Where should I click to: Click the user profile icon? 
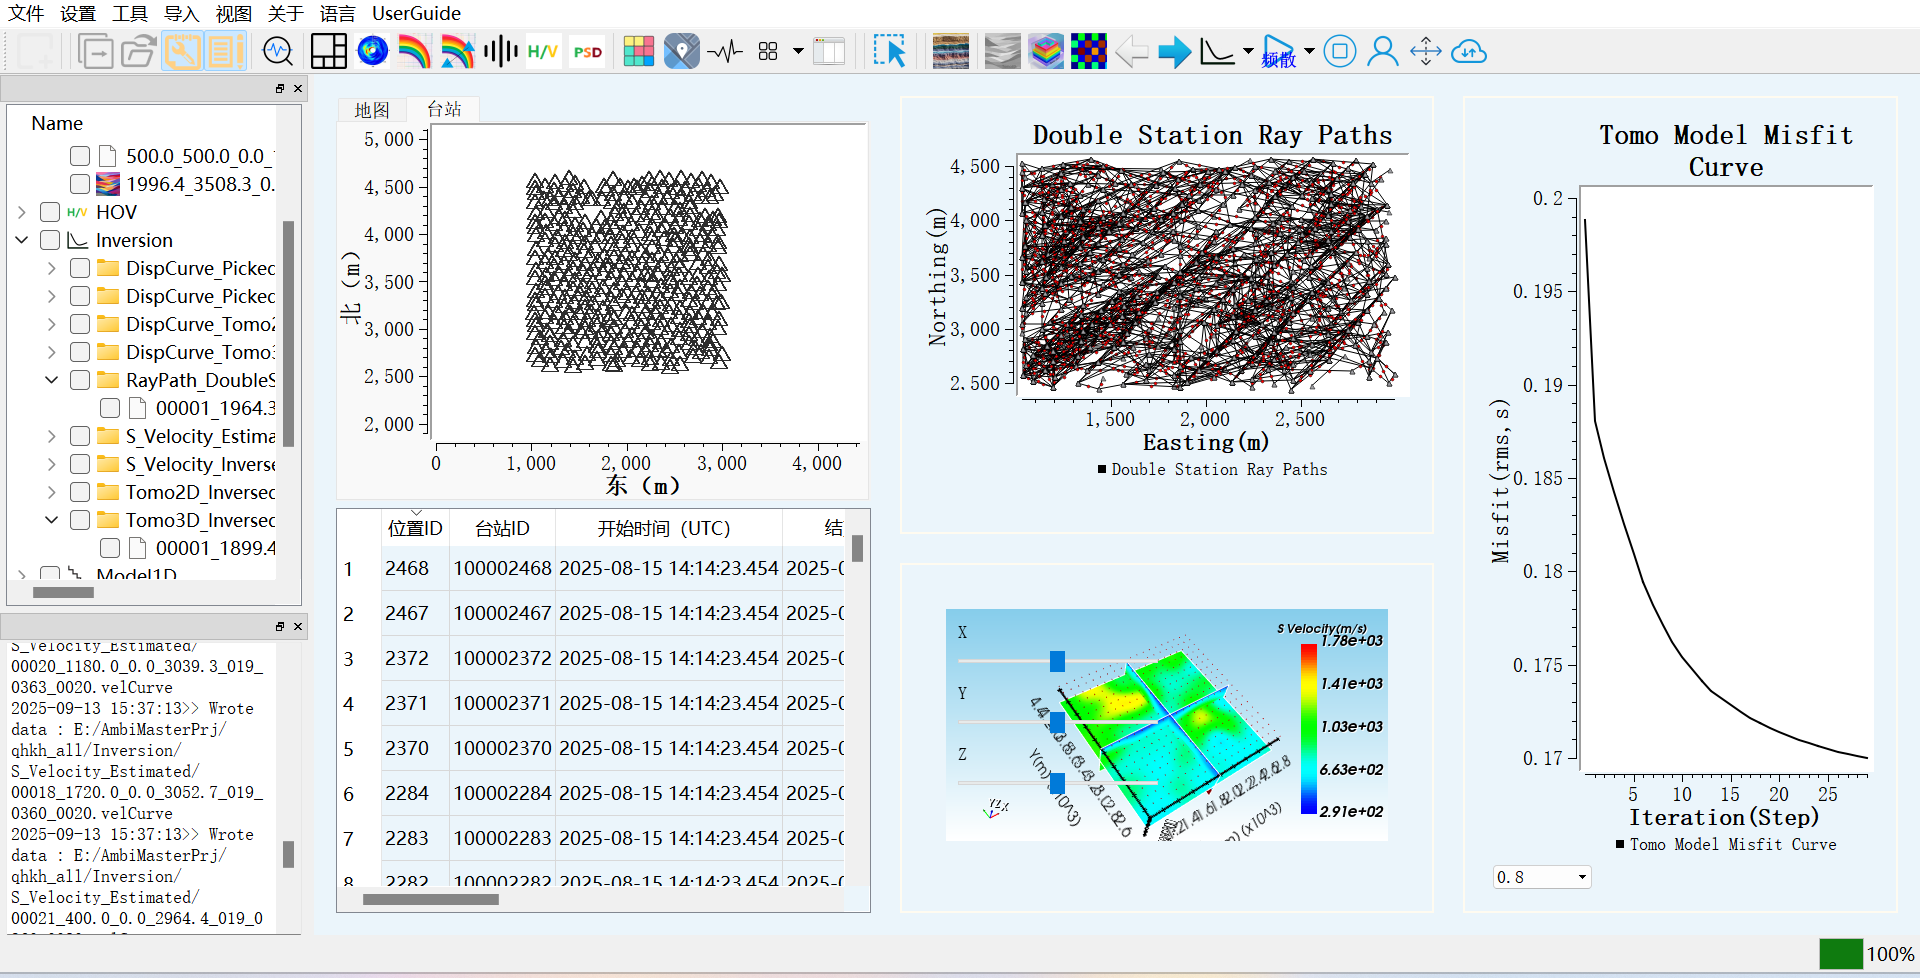(x=1382, y=51)
